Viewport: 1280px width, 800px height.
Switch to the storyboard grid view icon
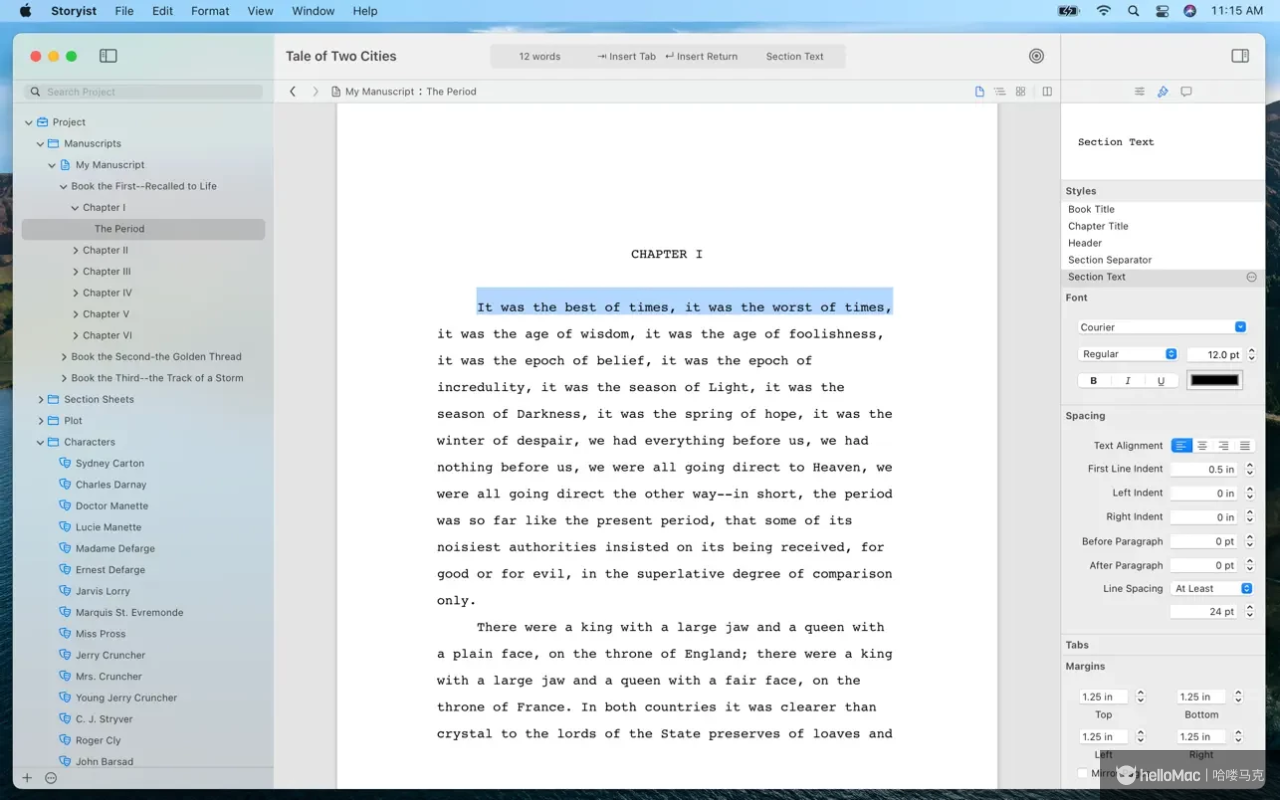pyautogui.click(x=1021, y=91)
